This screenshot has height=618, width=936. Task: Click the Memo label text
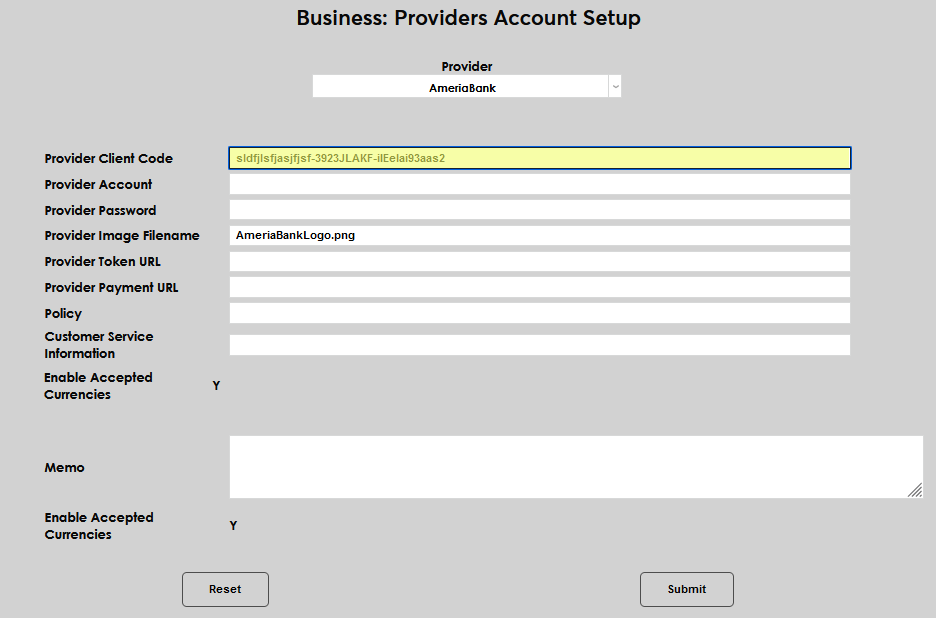64,468
